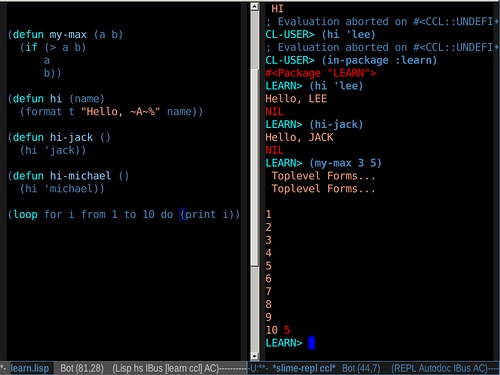The height and width of the screenshot is (375, 500).
Task: Click the '(in-package :learn)' REPL input
Action: coord(379,60)
